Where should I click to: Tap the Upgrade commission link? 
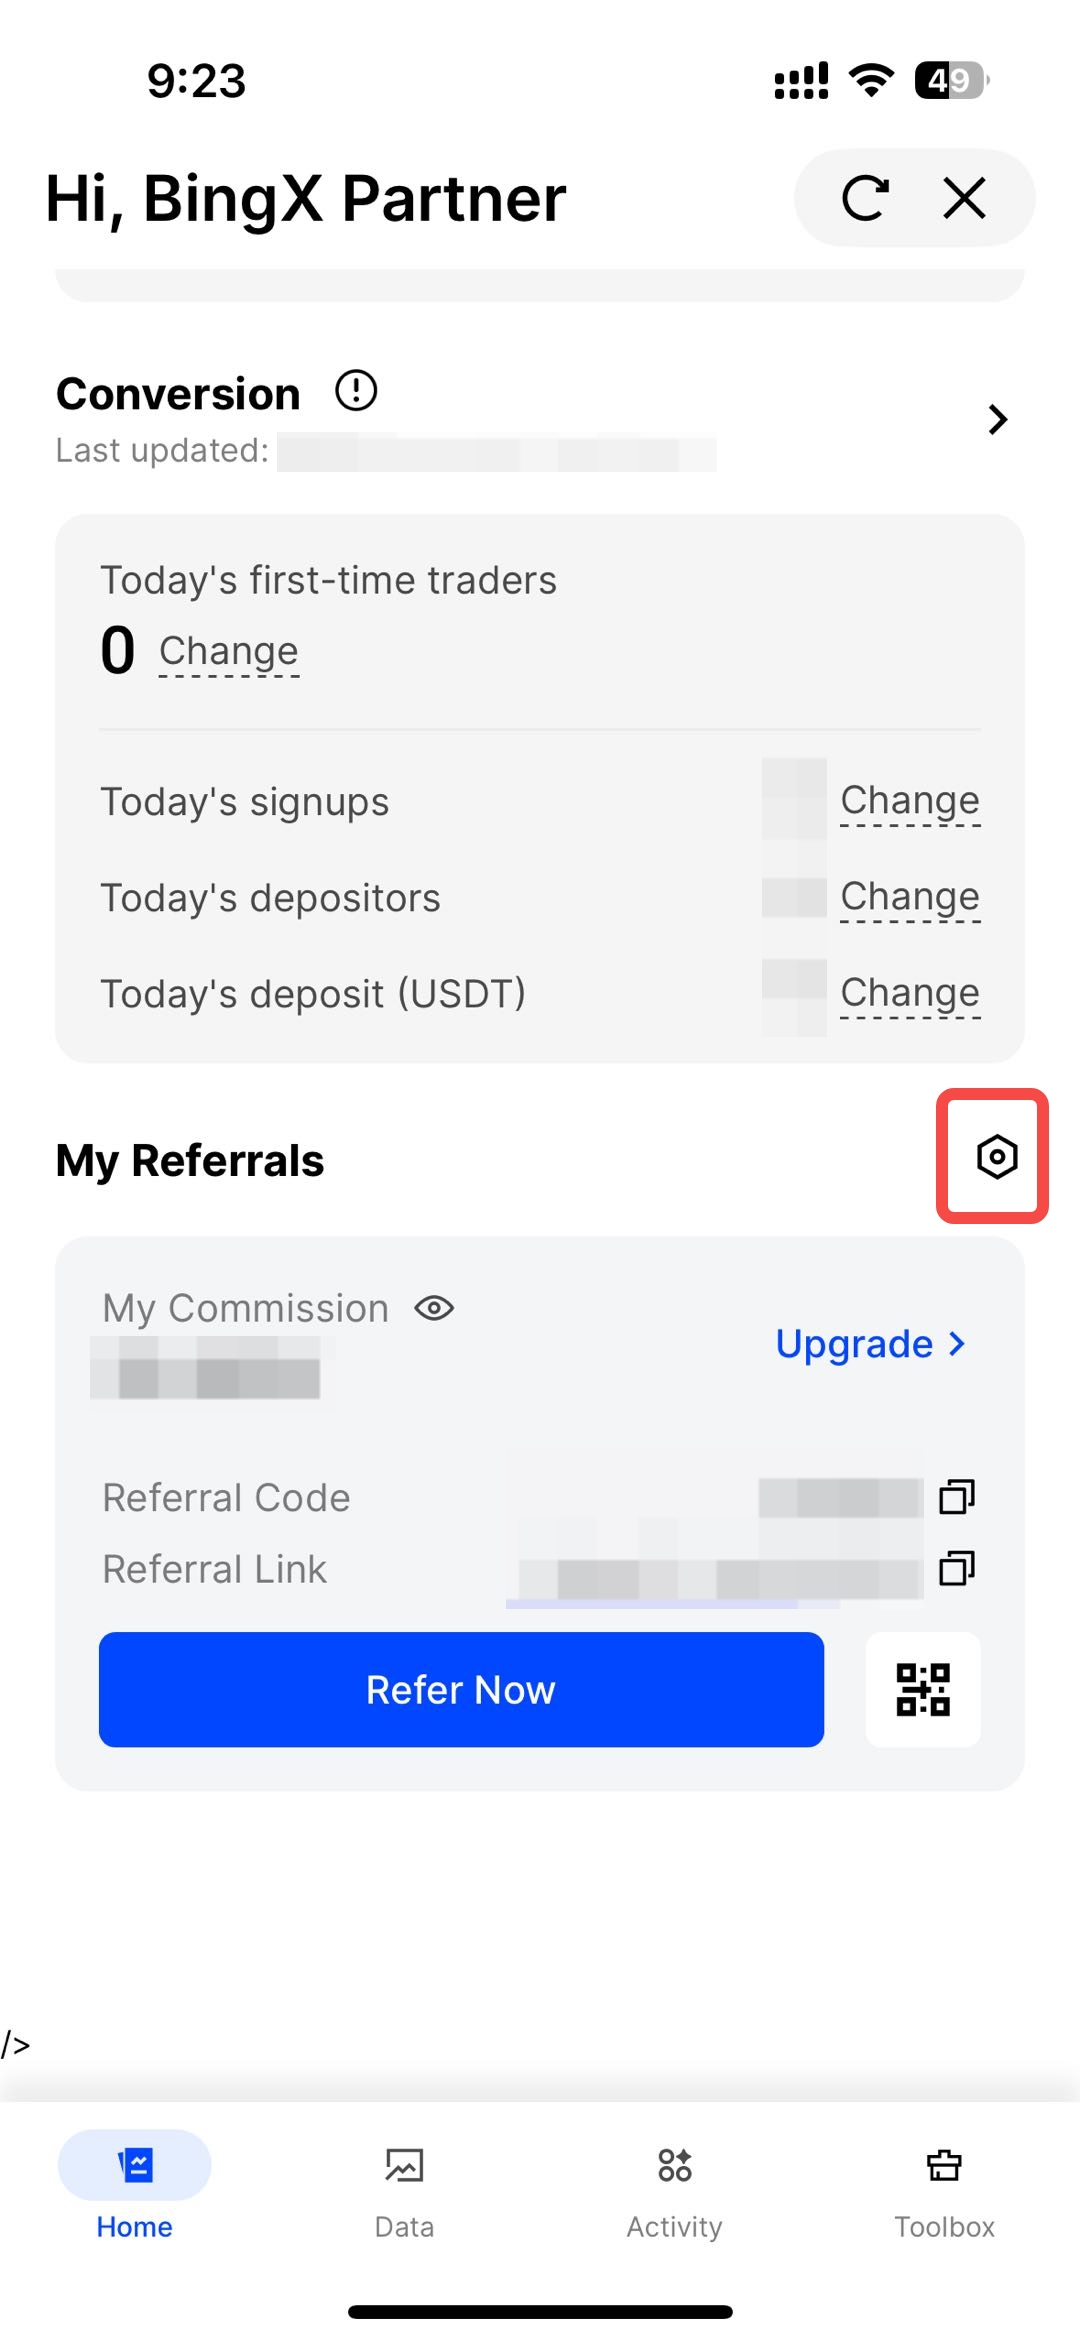(x=870, y=1344)
